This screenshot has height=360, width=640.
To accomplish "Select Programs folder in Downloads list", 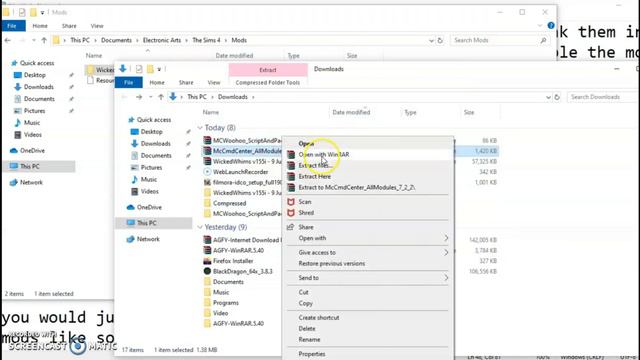I will [x=226, y=303].
